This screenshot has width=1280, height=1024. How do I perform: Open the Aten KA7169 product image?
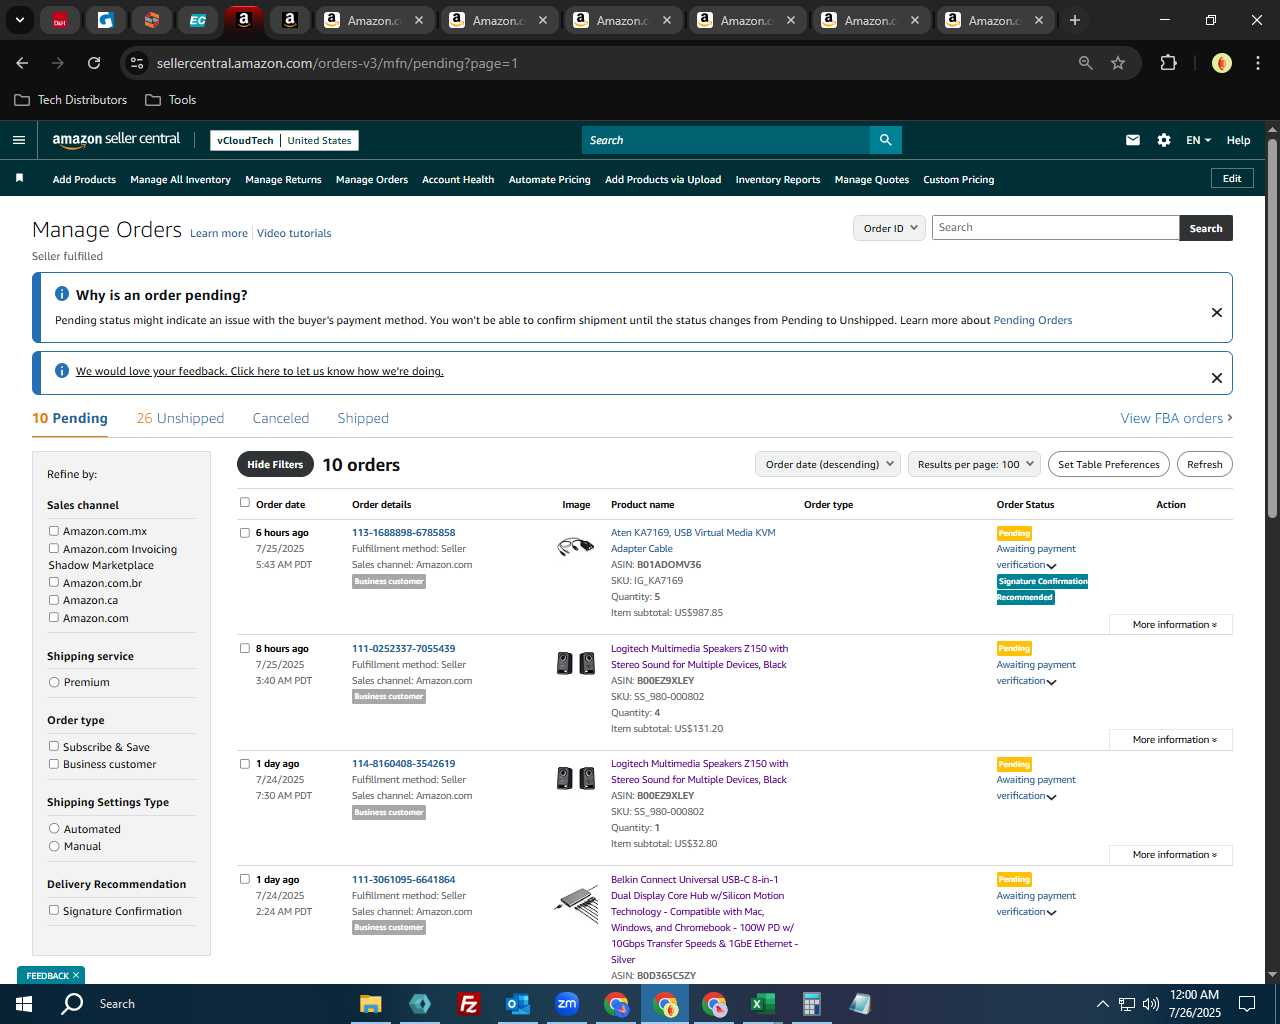(576, 546)
